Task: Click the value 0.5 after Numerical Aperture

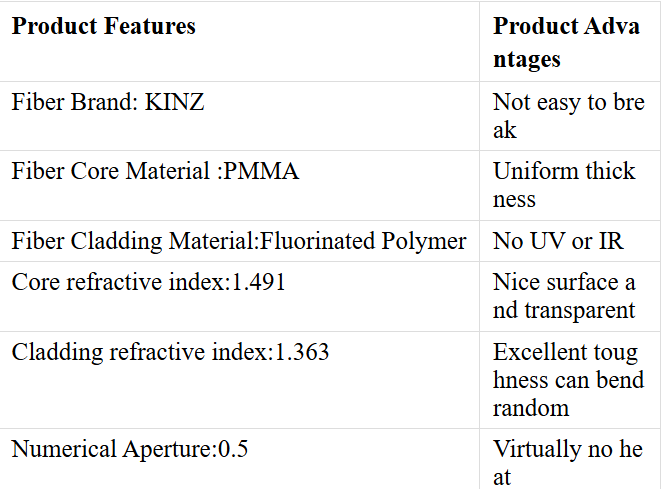Action: [x=233, y=449]
